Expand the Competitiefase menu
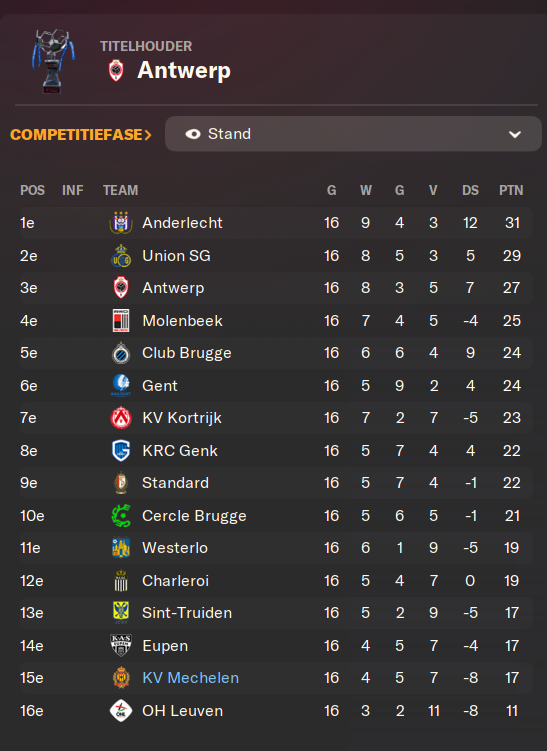The height and width of the screenshot is (751, 547). click(81, 135)
